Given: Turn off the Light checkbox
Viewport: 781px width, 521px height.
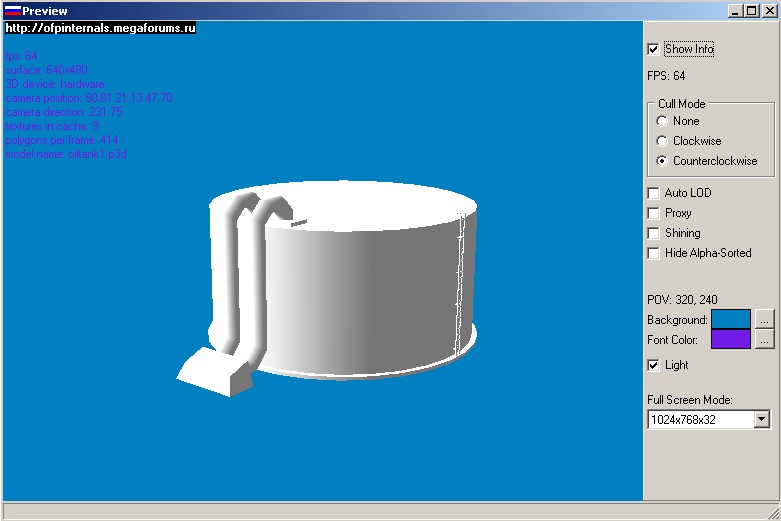Looking at the screenshot, I should (654, 365).
